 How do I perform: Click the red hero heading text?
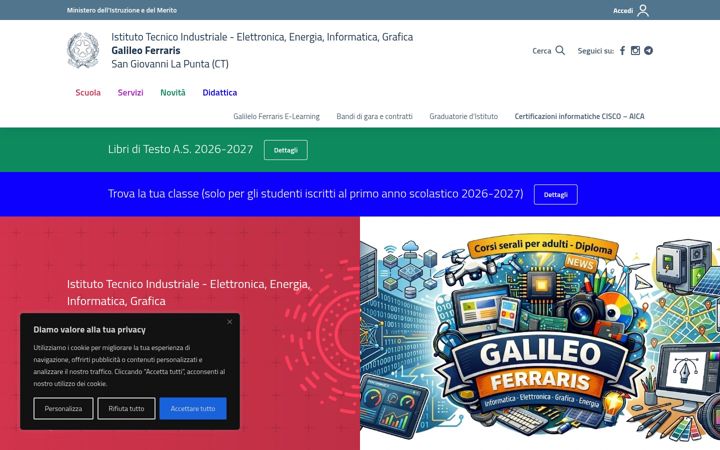coord(189,292)
